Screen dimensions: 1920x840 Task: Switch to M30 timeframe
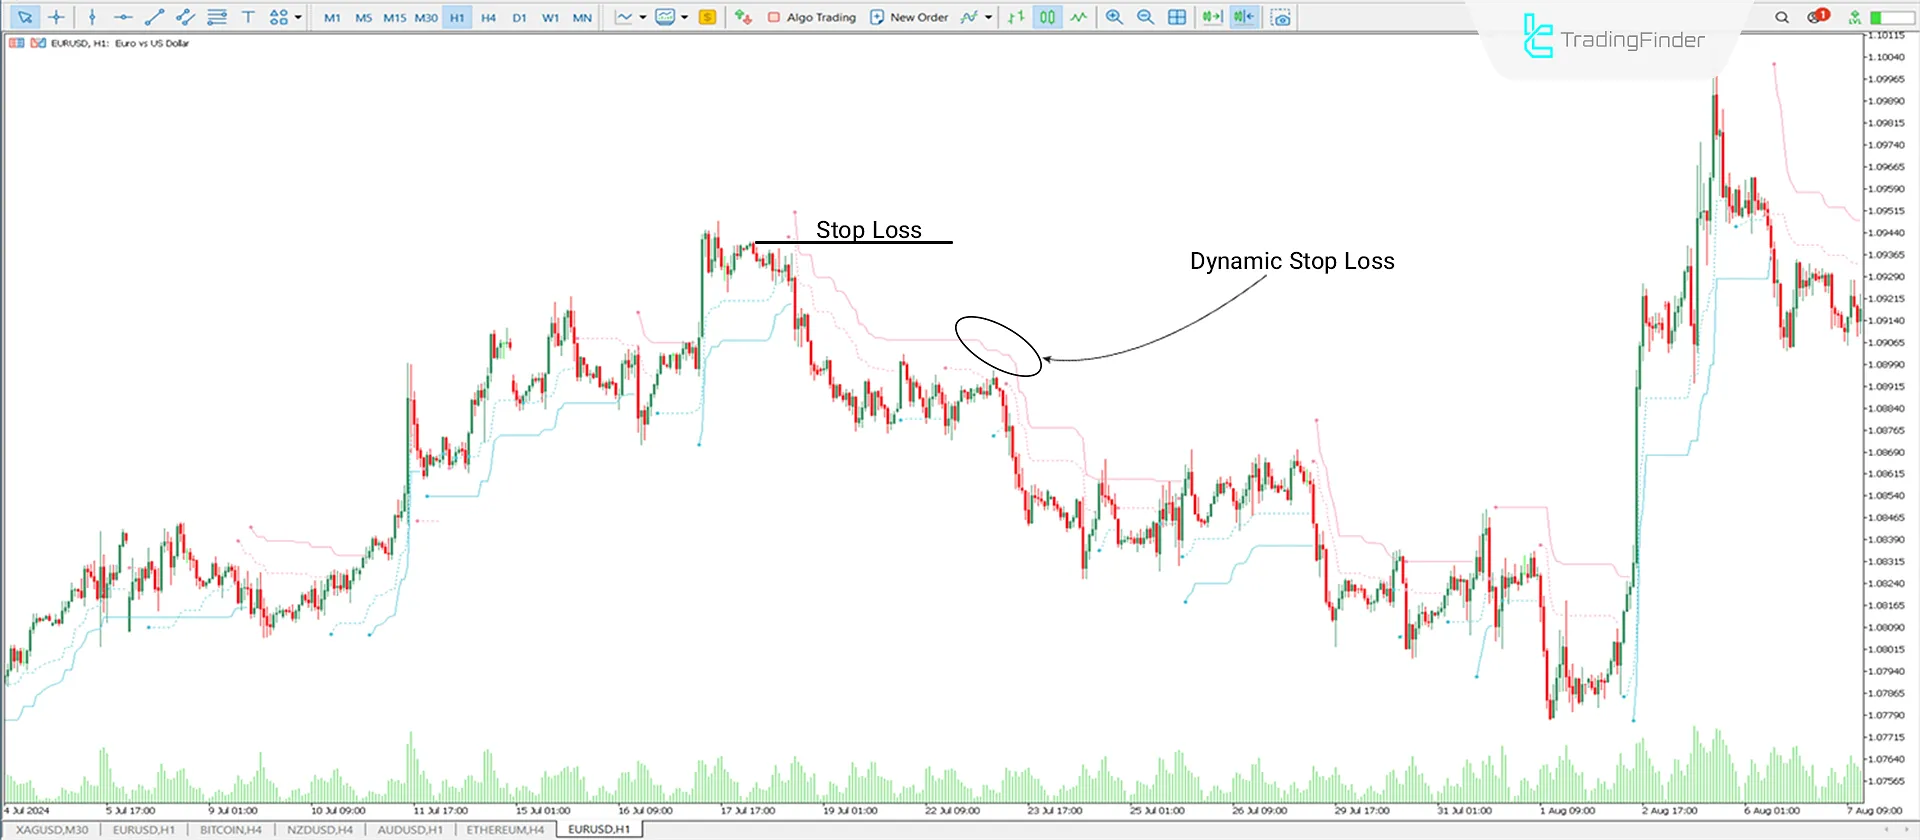click(x=426, y=18)
